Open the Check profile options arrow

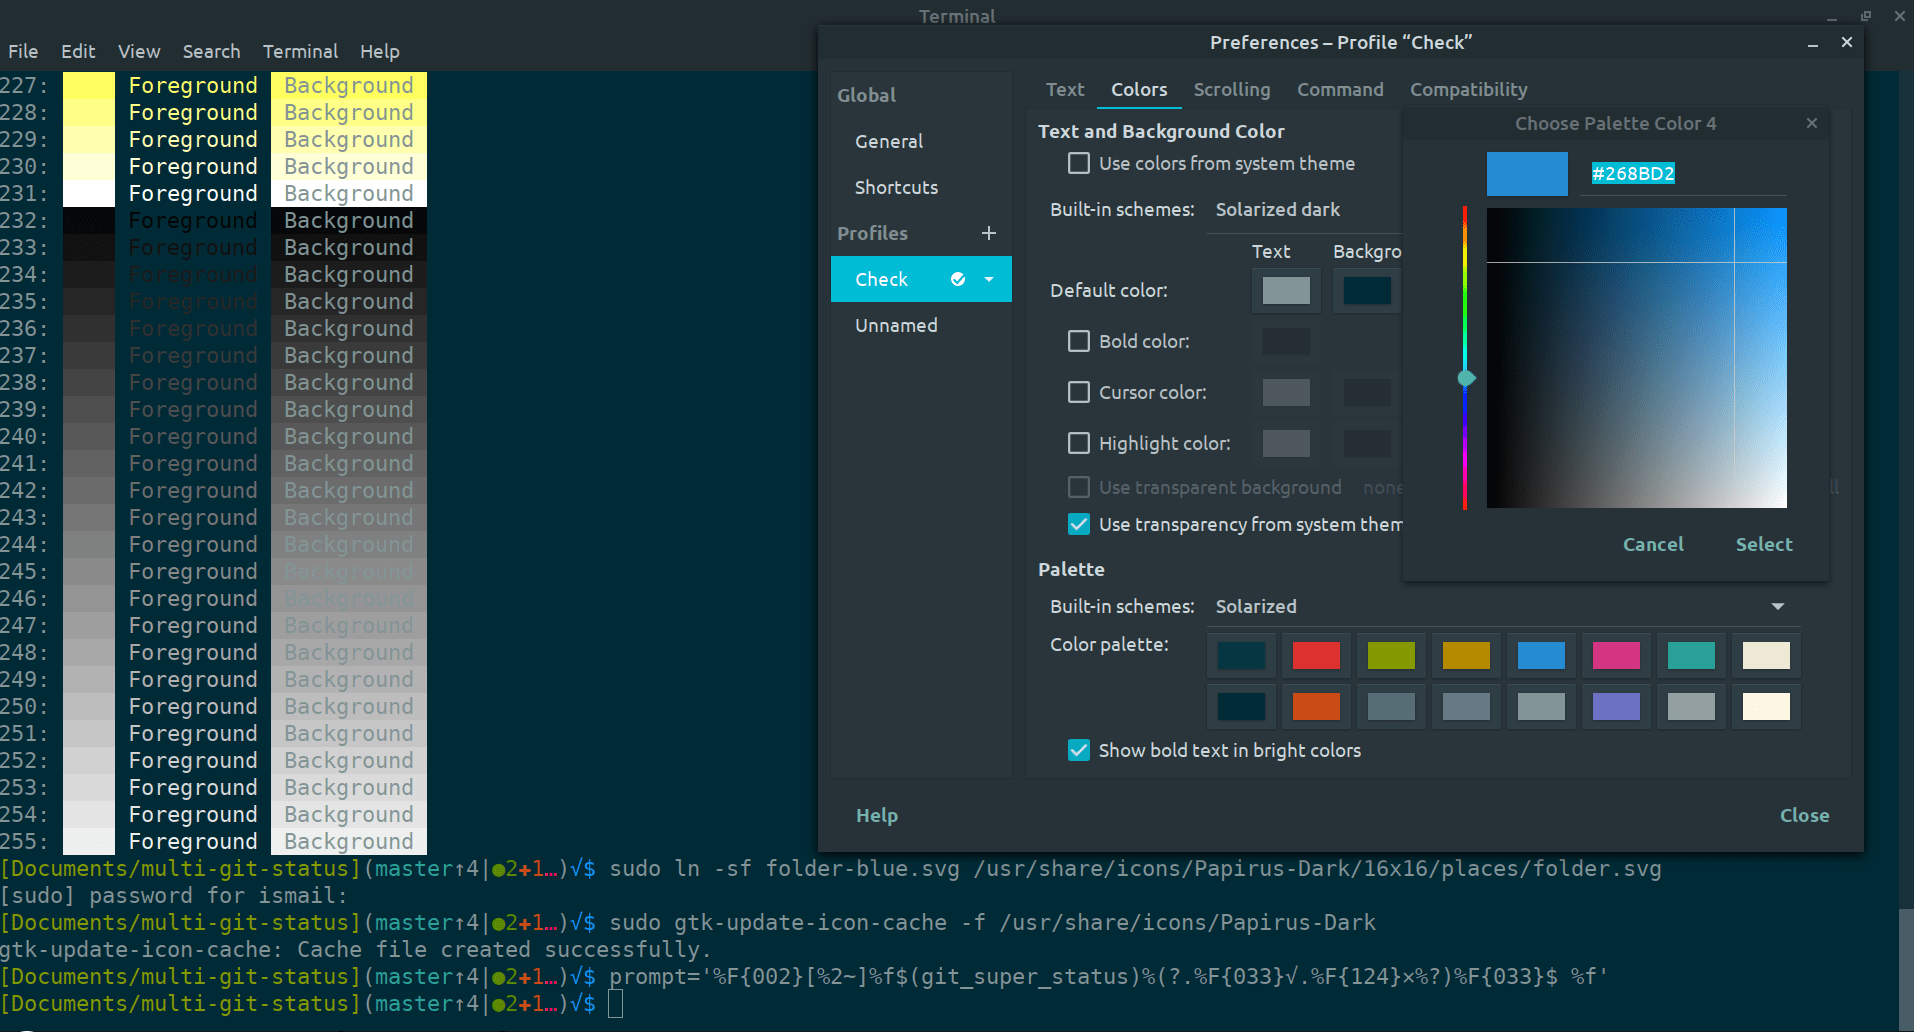[989, 279]
